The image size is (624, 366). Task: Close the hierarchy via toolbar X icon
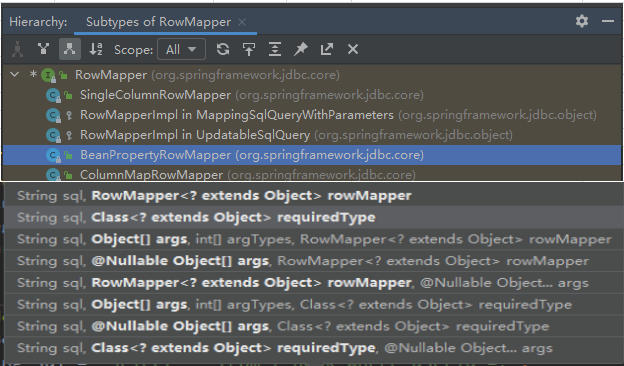tap(353, 49)
